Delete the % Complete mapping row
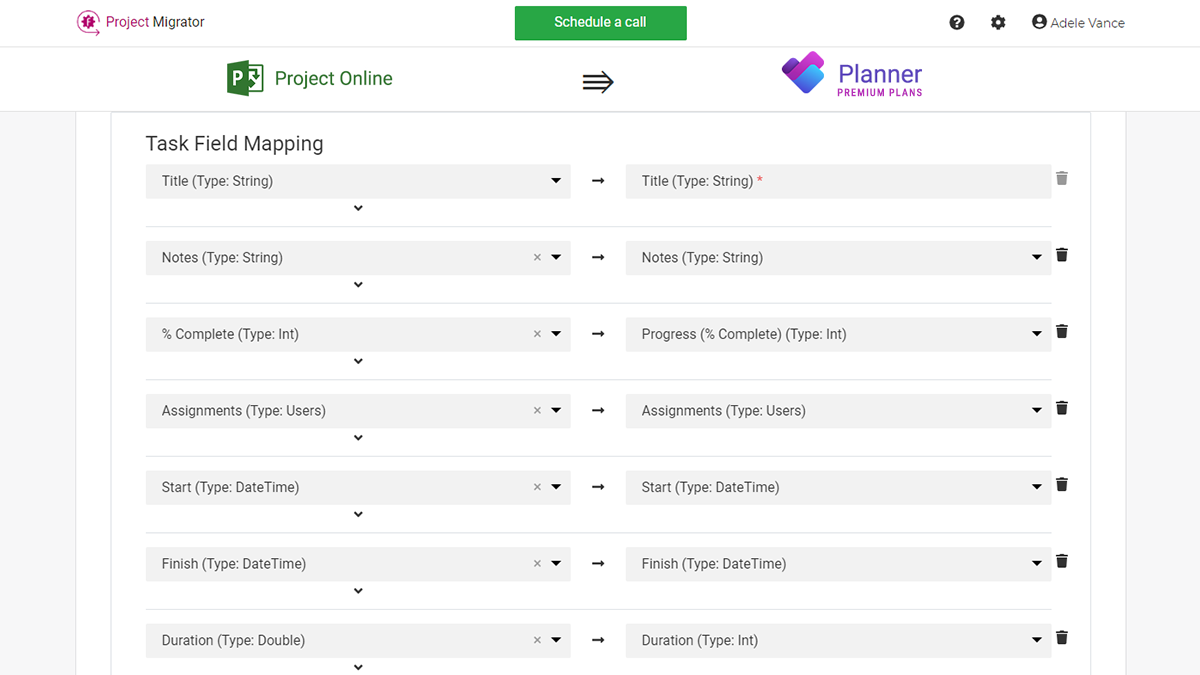The height and width of the screenshot is (675, 1200). point(1062,331)
